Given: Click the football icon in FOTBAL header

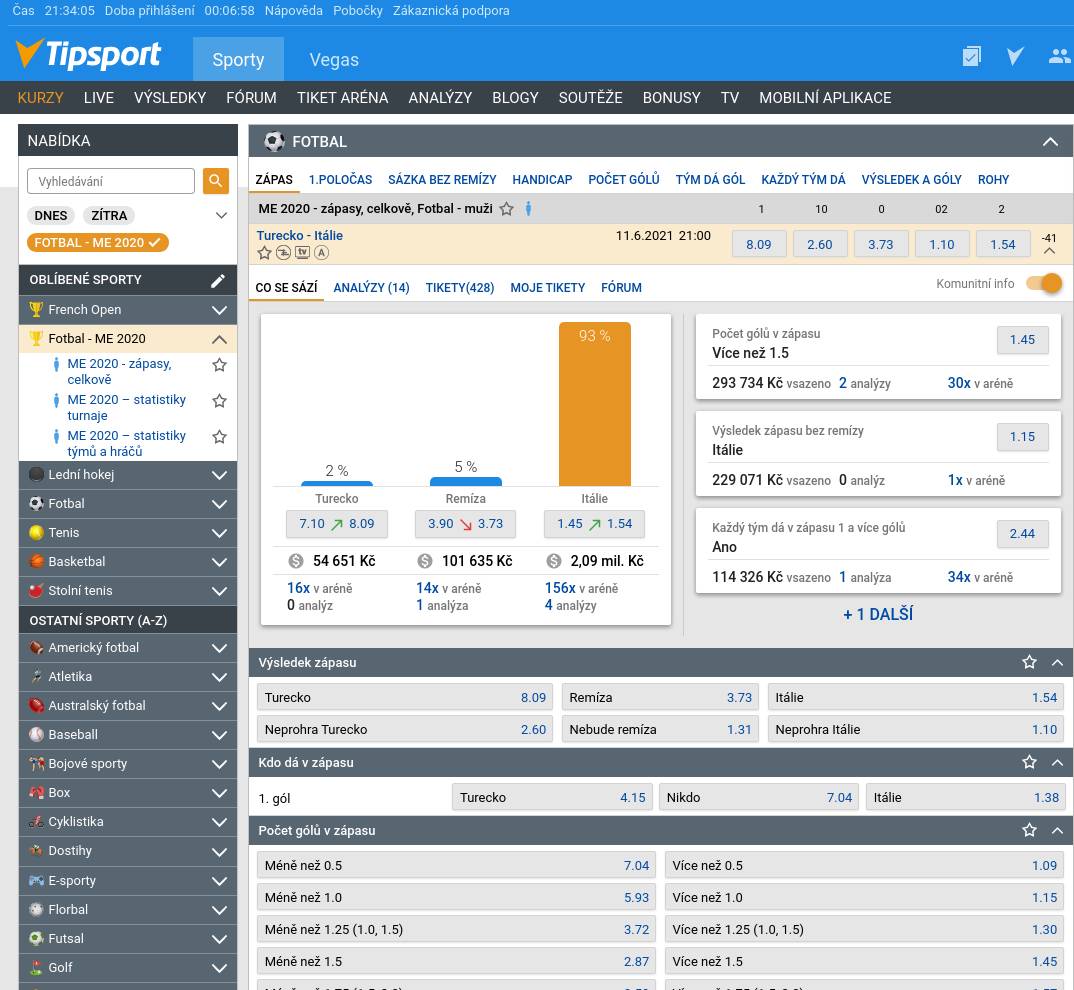Looking at the screenshot, I should (x=274, y=142).
